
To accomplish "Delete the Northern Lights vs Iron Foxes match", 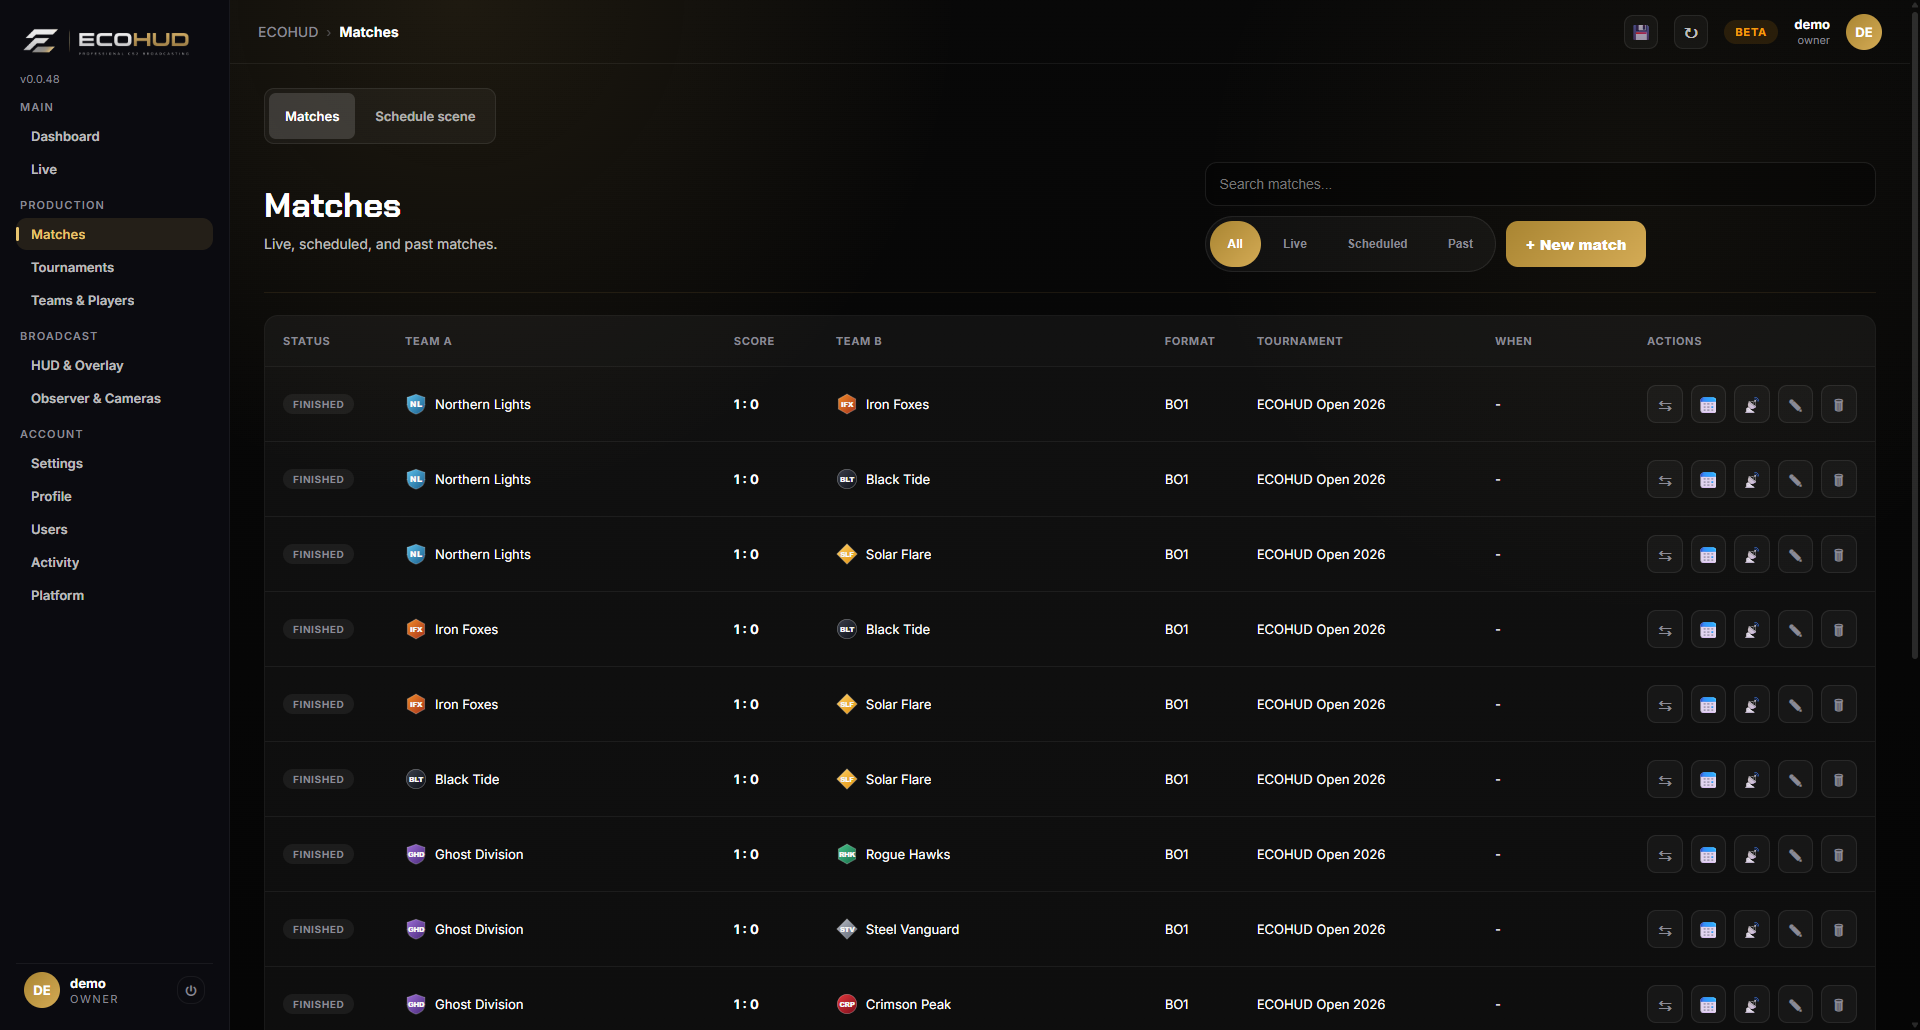I will [1839, 405].
